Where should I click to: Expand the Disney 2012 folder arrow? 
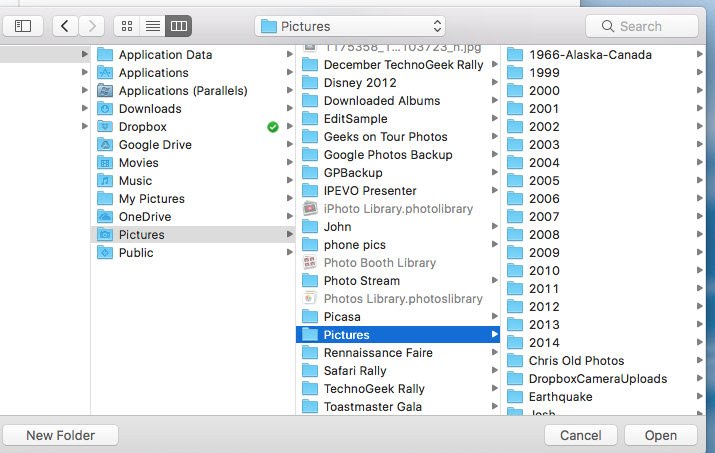coord(494,83)
